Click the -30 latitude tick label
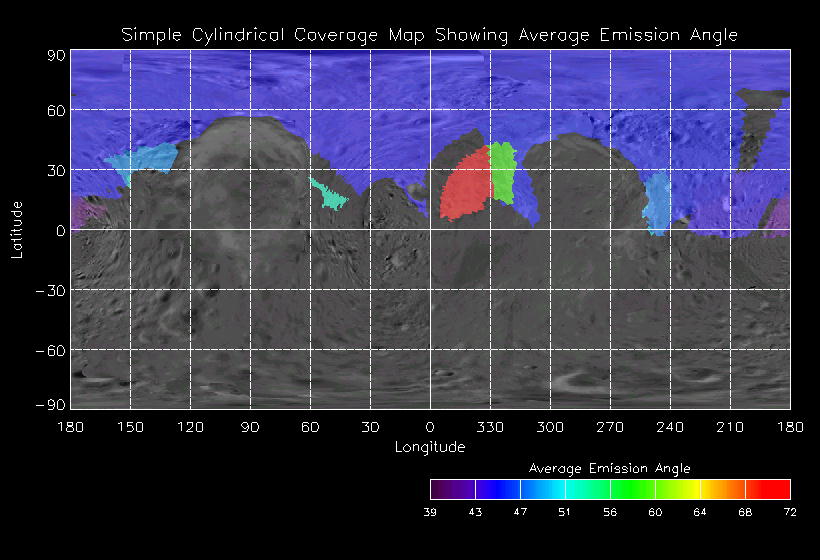 [54, 290]
